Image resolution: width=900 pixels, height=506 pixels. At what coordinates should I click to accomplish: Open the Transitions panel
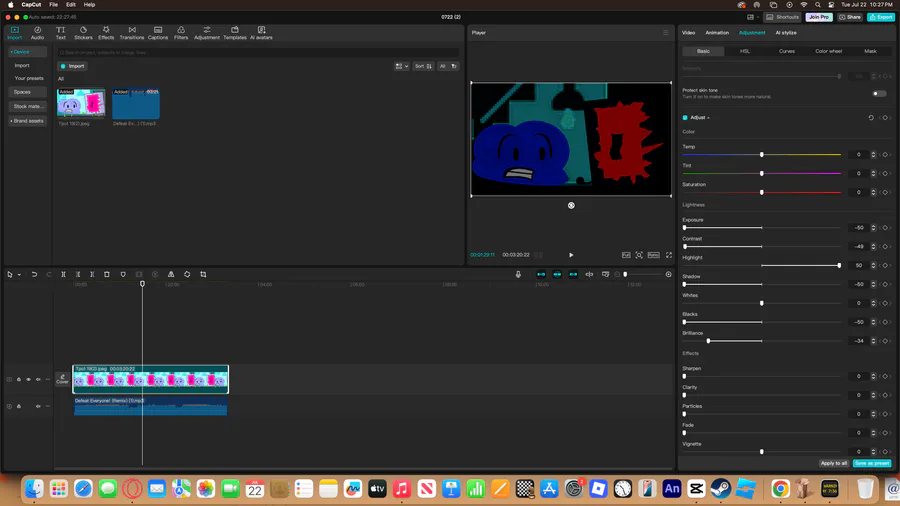coord(132,33)
